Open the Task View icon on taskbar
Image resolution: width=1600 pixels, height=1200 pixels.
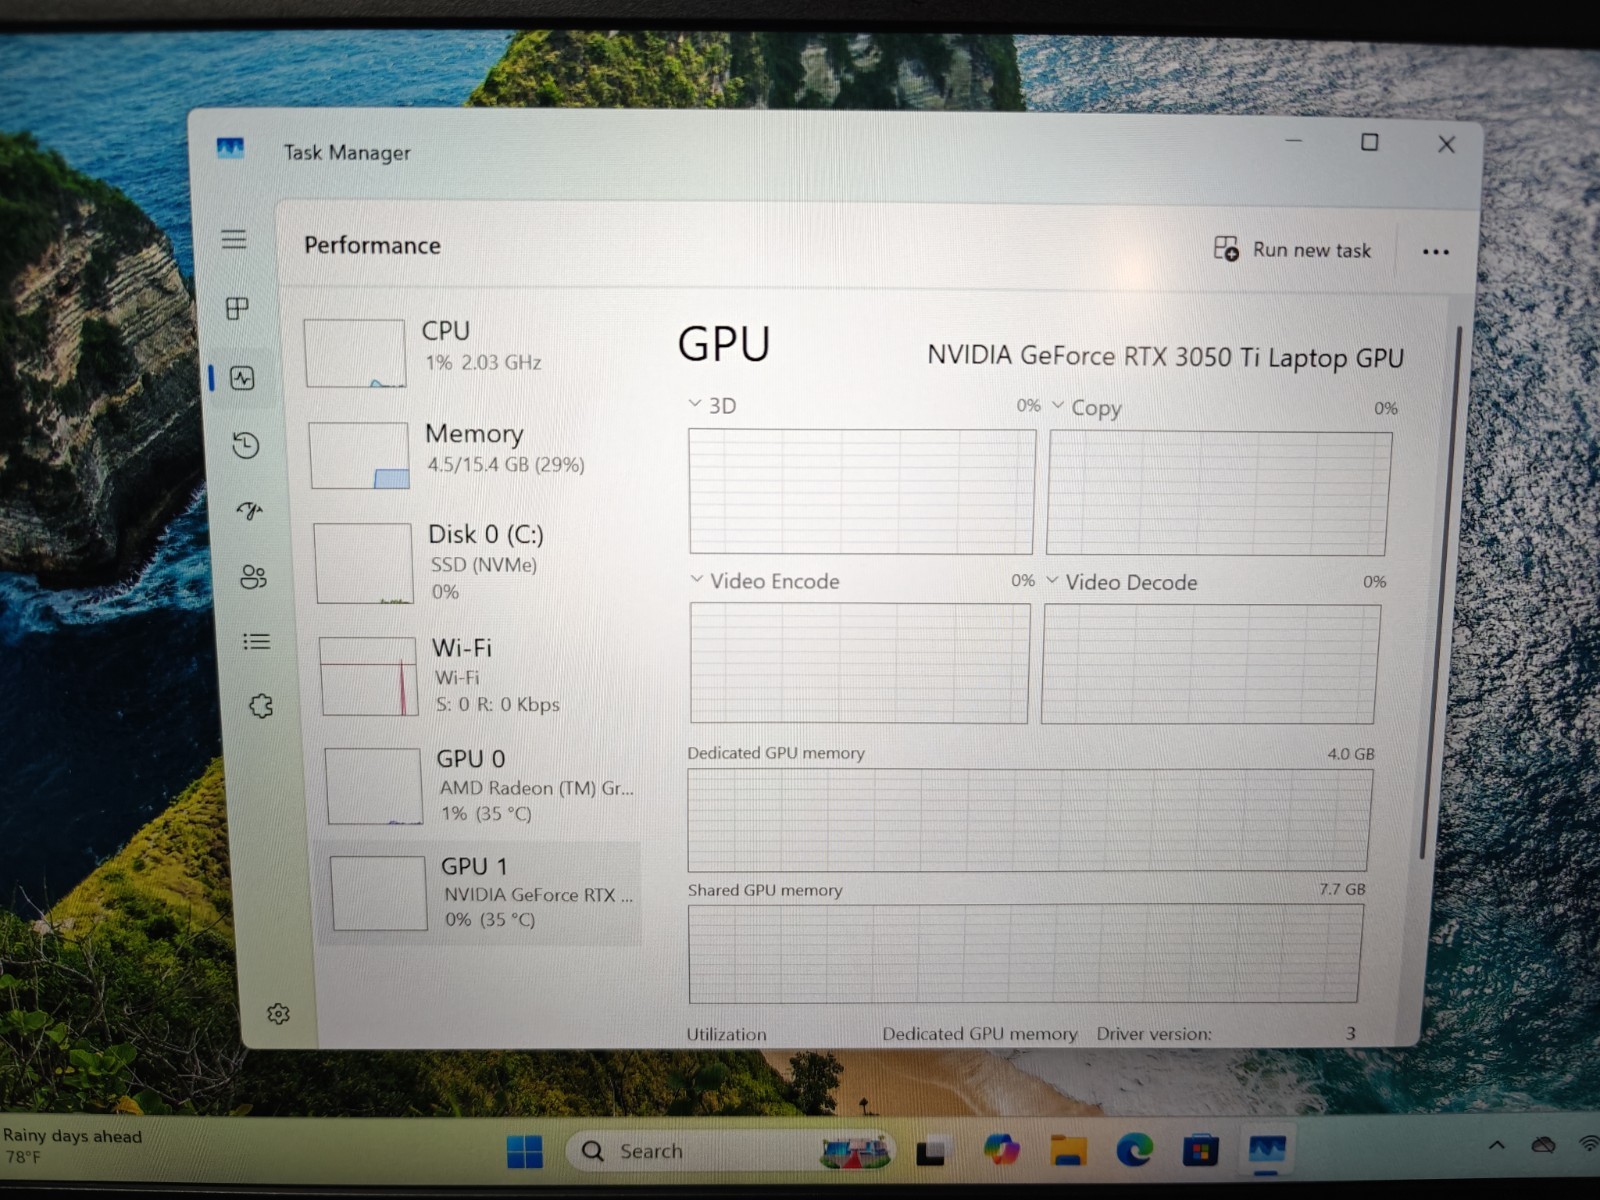931,1152
